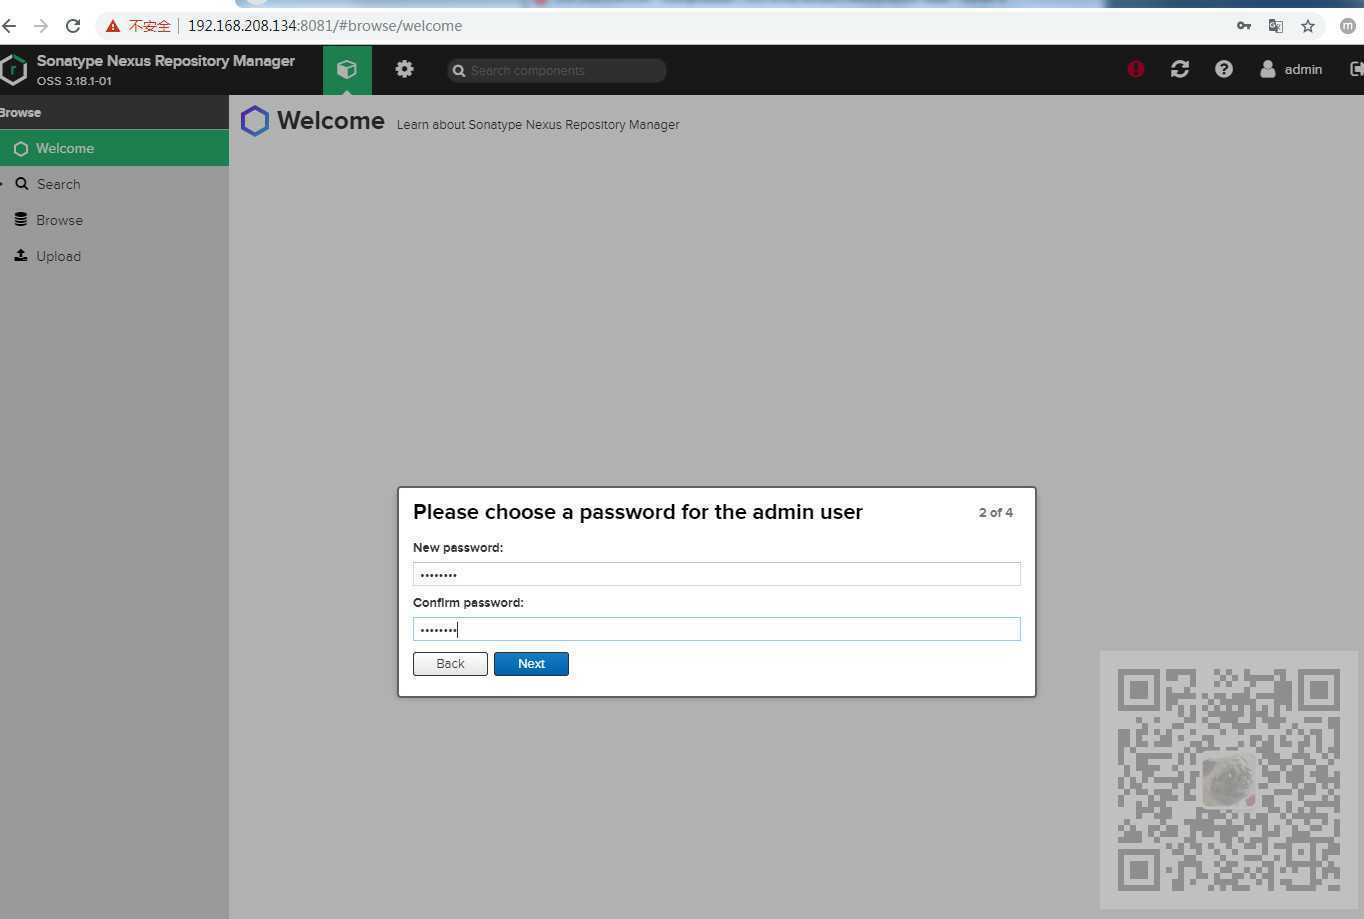This screenshot has width=1364, height=919.
Task: Click 'Learn about Sonatype Nexus Repository Manager' text
Action: click(x=538, y=125)
